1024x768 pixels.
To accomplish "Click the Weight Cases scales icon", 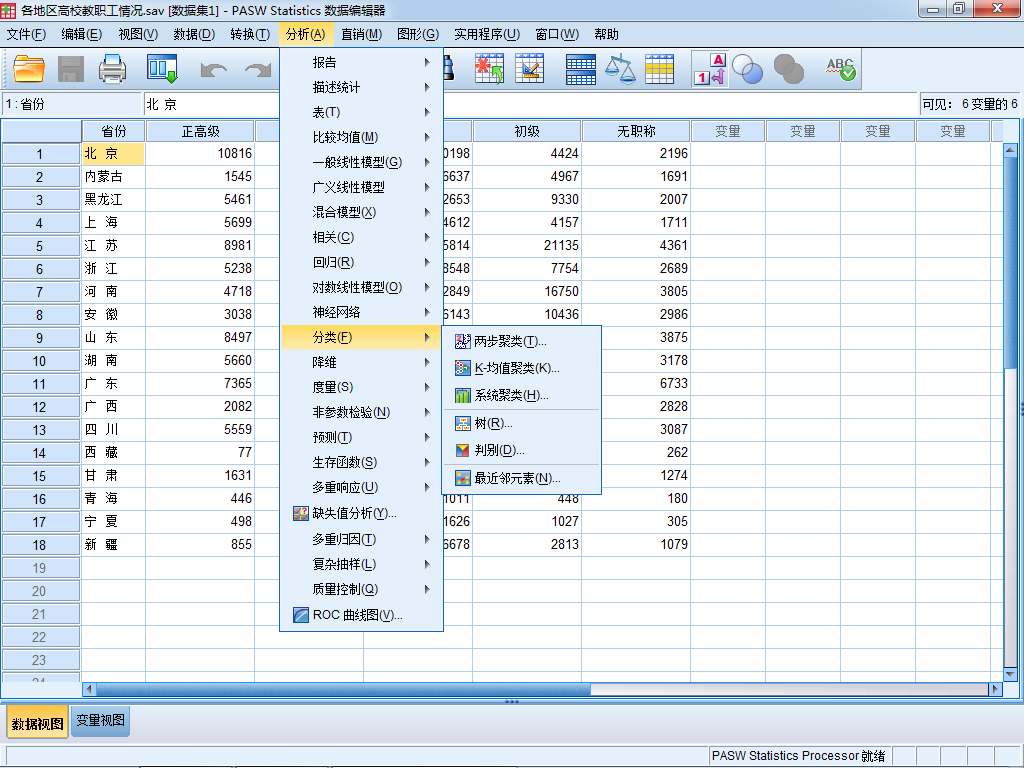I will tap(620, 69).
